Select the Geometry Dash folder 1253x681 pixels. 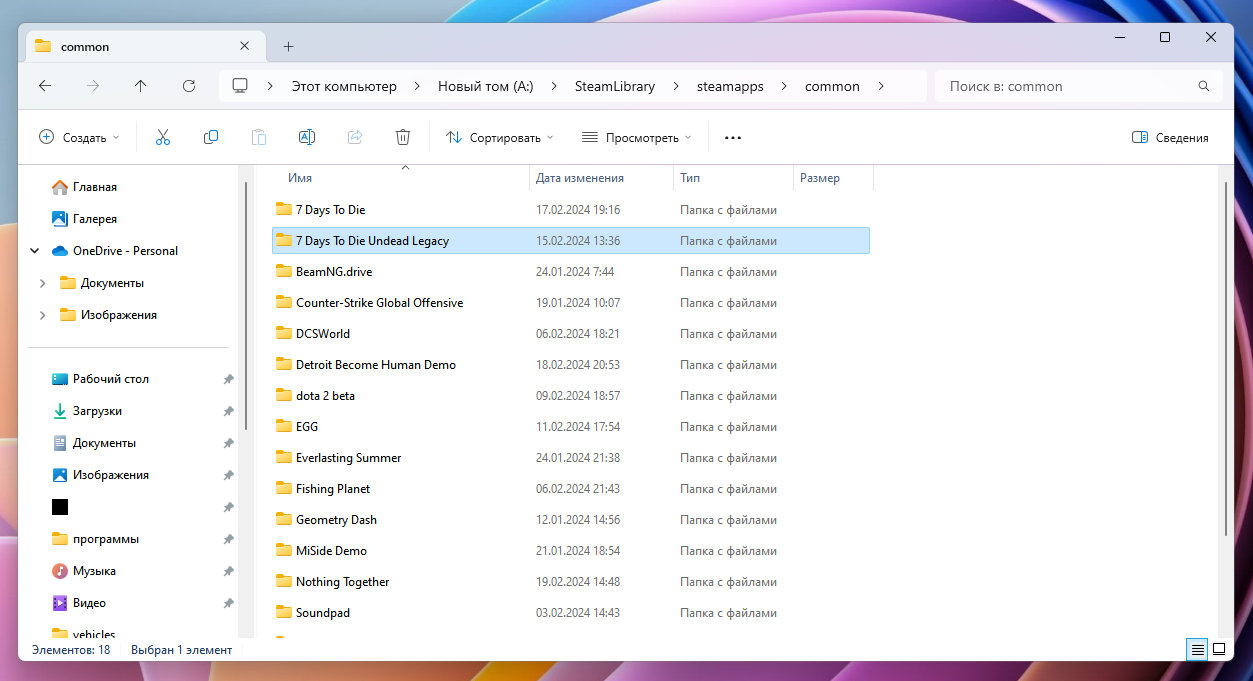coord(571,520)
